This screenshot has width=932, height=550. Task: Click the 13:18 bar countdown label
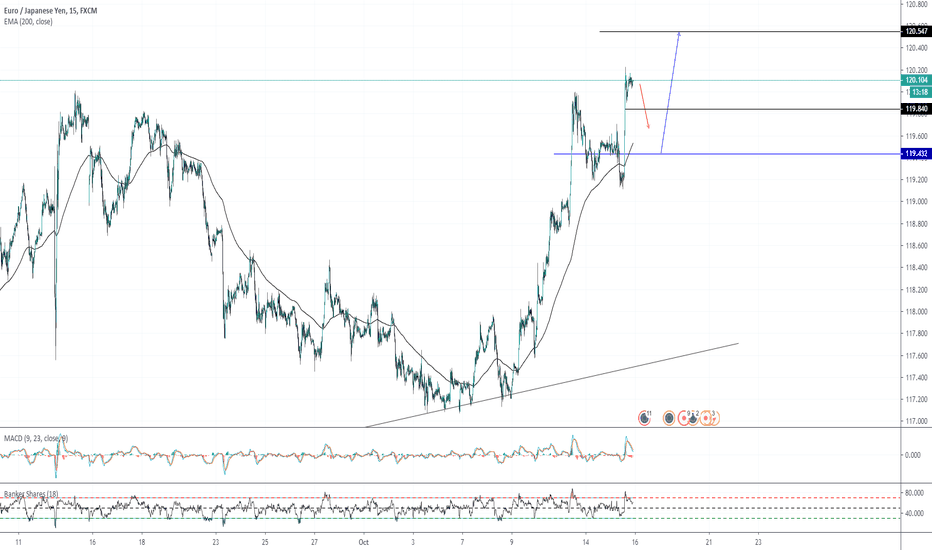920,92
